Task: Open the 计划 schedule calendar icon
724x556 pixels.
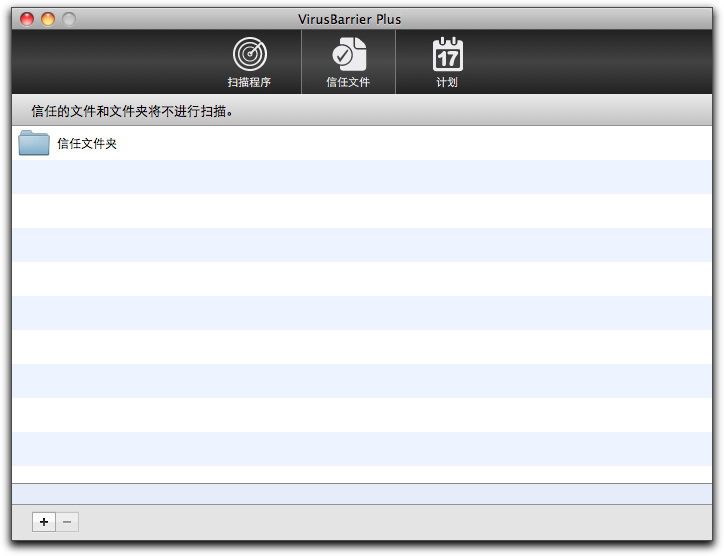Action: pyautogui.click(x=447, y=54)
